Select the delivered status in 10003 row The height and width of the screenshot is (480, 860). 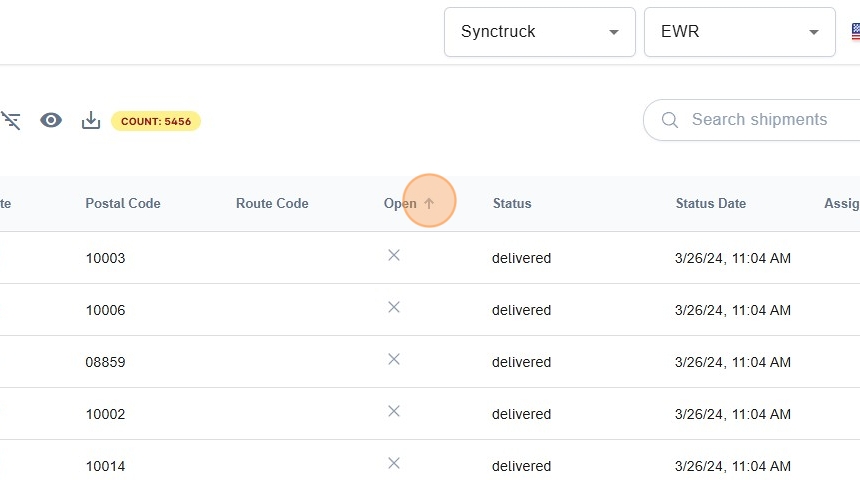click(521, 258)
